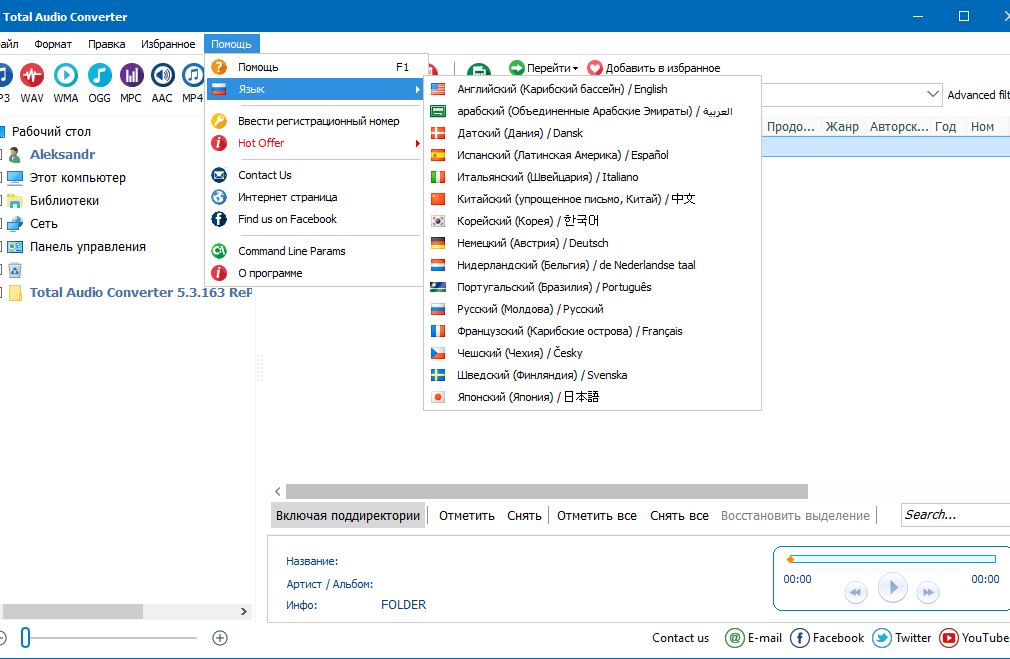
Task: Open Contact Us menu item
Action: pyautogui.click(x=314, y=175)
